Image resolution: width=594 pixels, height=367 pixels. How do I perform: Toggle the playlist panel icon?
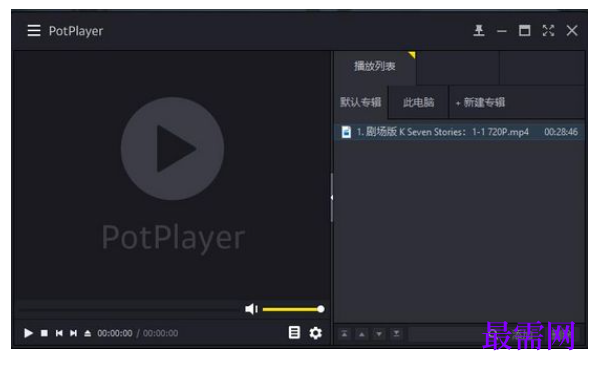294,333
